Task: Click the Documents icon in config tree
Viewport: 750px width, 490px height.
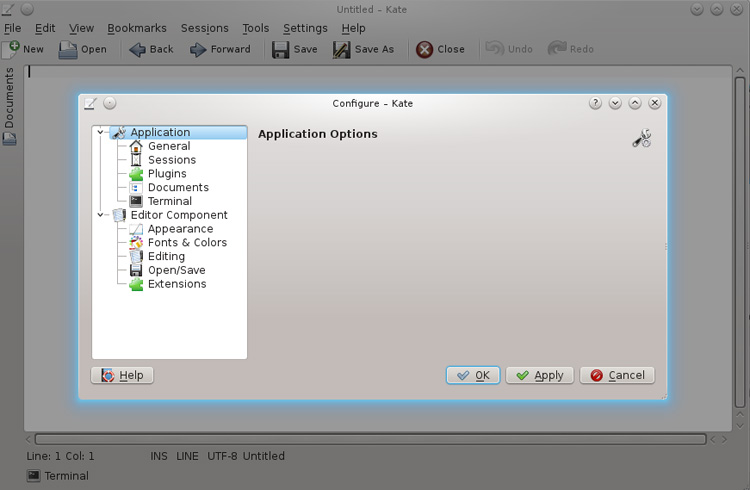Action: tap(136, 188)
